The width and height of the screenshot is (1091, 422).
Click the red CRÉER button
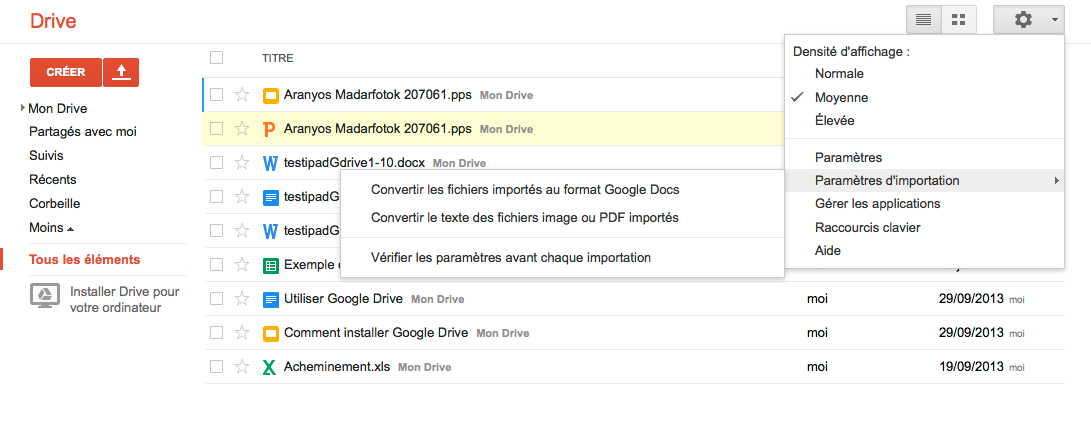coord(65,72)
